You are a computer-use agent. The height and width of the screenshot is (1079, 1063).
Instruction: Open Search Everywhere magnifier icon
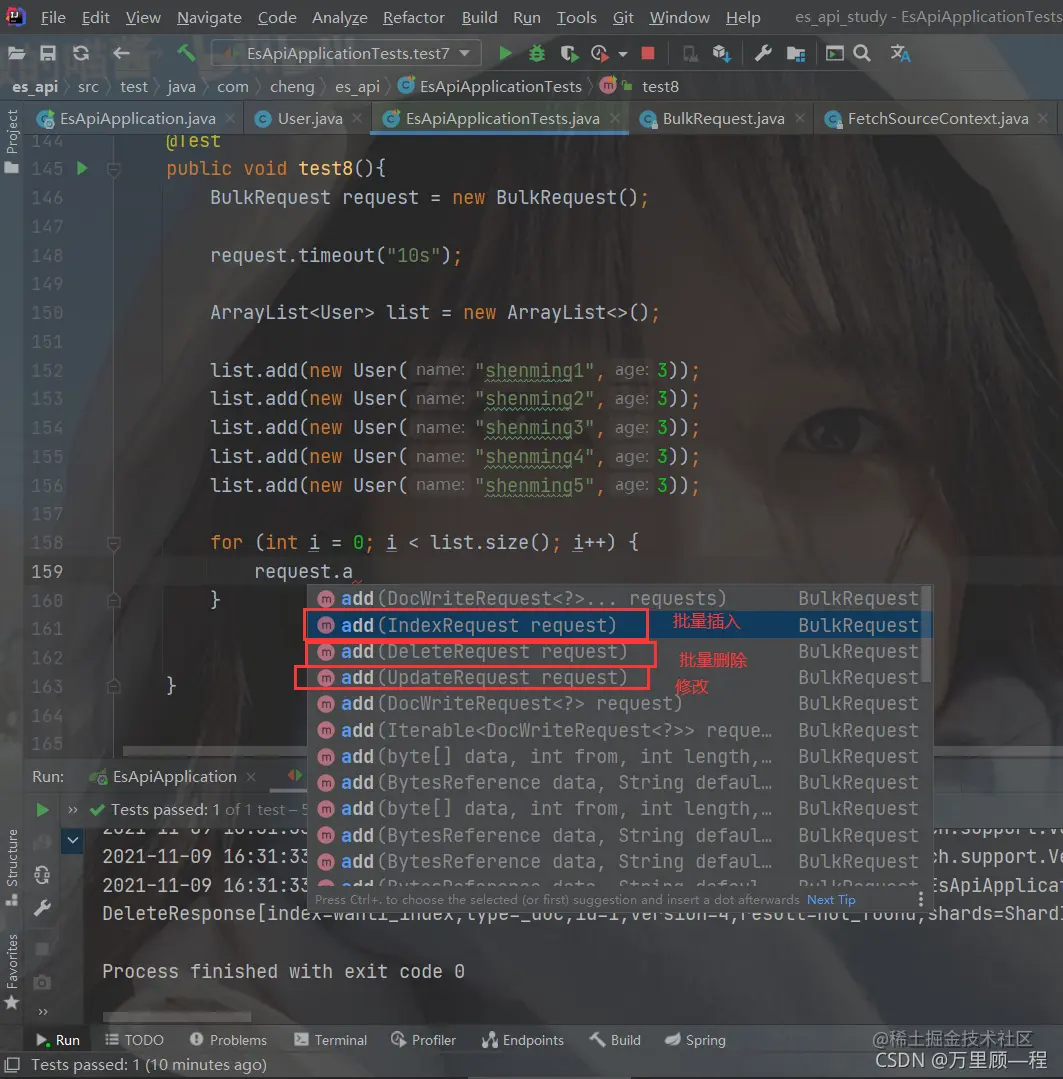(862, 53)
